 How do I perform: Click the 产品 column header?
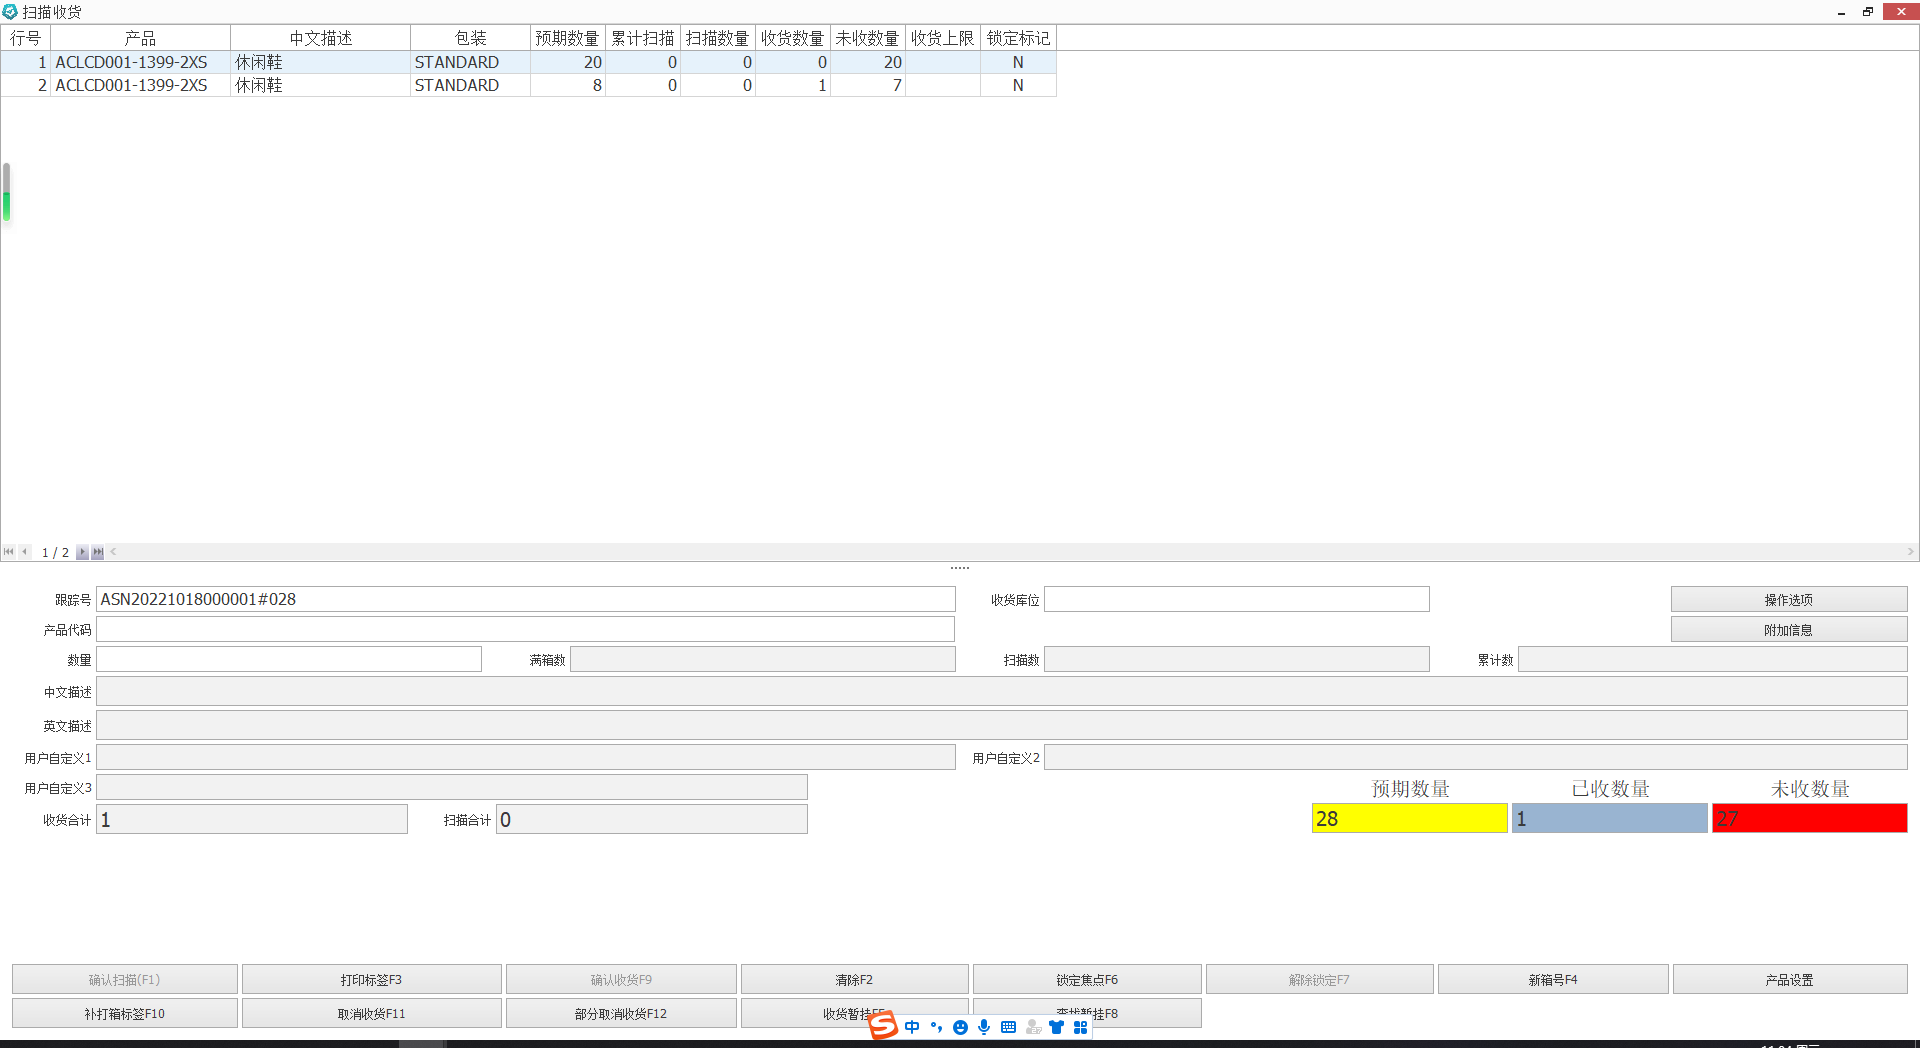140,38
